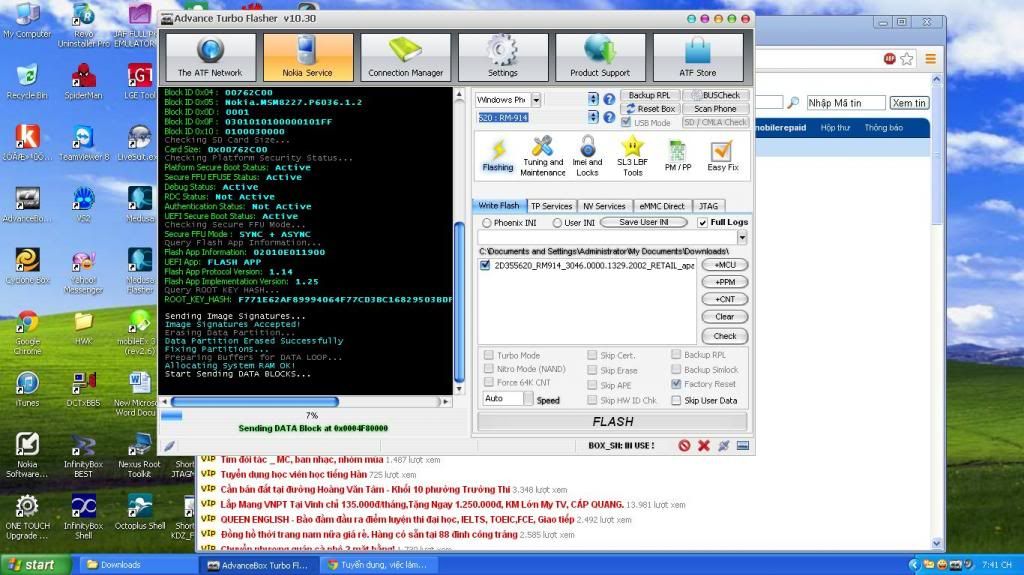Image resolution: width=1024 pixels, height=575 pixels.
Task: Enable the Skip Erase checkbox
Action: [592, 370]
